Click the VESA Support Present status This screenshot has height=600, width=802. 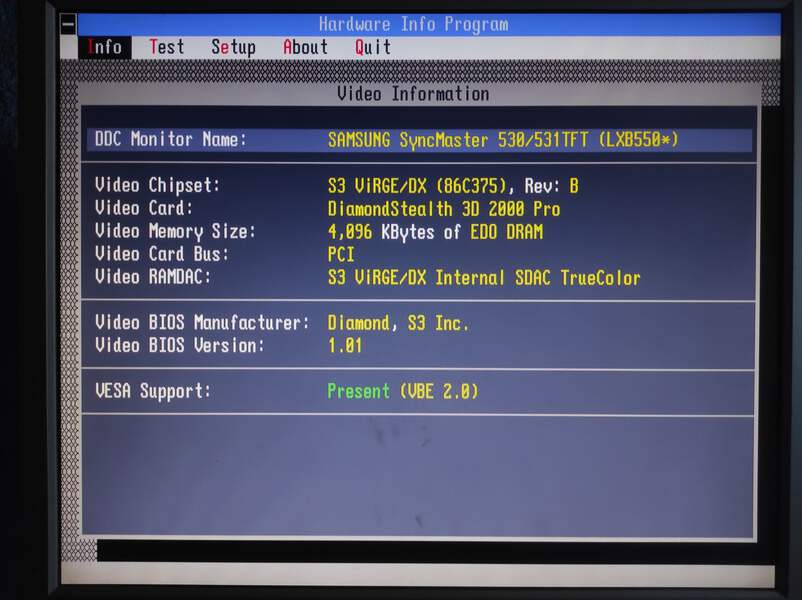pos(403,391)
